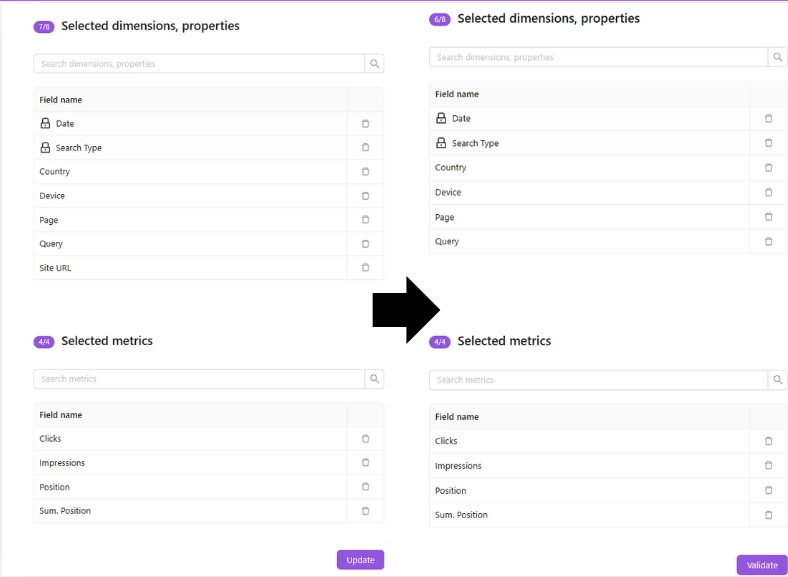Screen dimensions: 788x577
Task: Select 'Country' text in right 6/8 list
Action: [451, 168]
